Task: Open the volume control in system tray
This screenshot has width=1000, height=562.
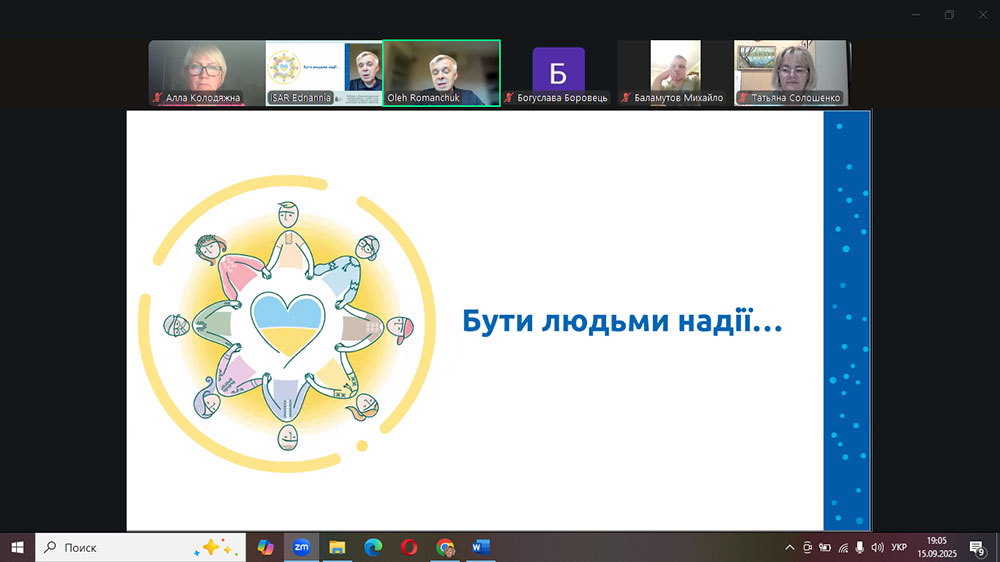Action: pyautogui.click(x=877, y=547)
